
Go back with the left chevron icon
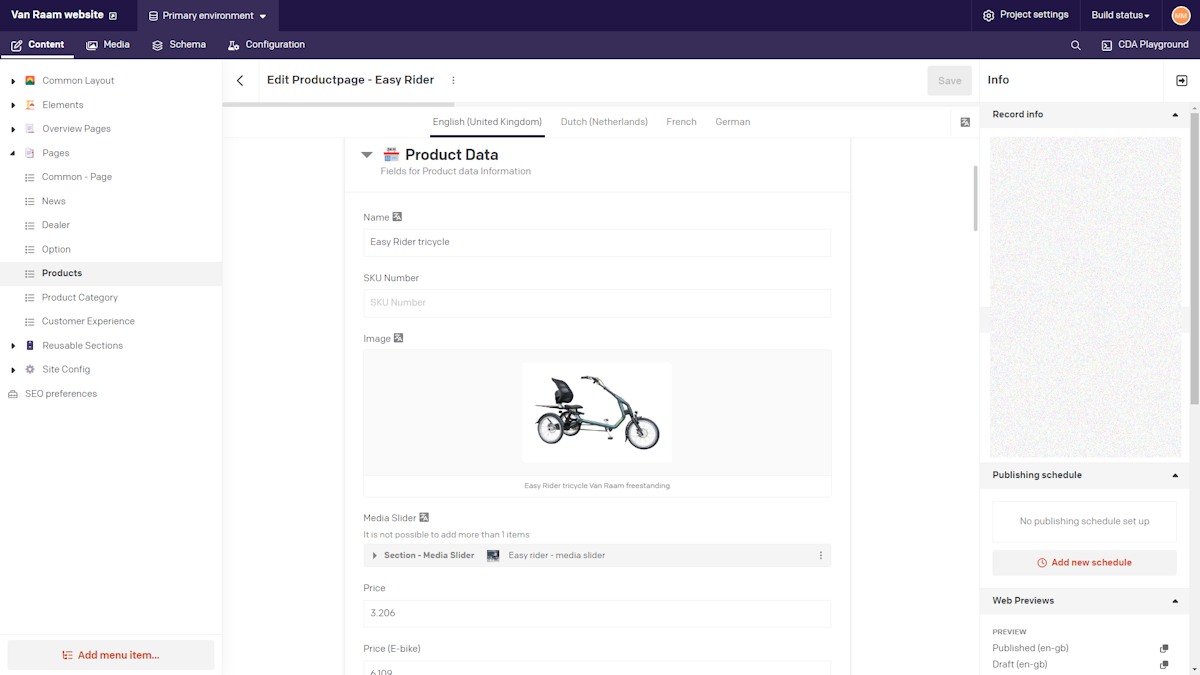pos(240,81)
